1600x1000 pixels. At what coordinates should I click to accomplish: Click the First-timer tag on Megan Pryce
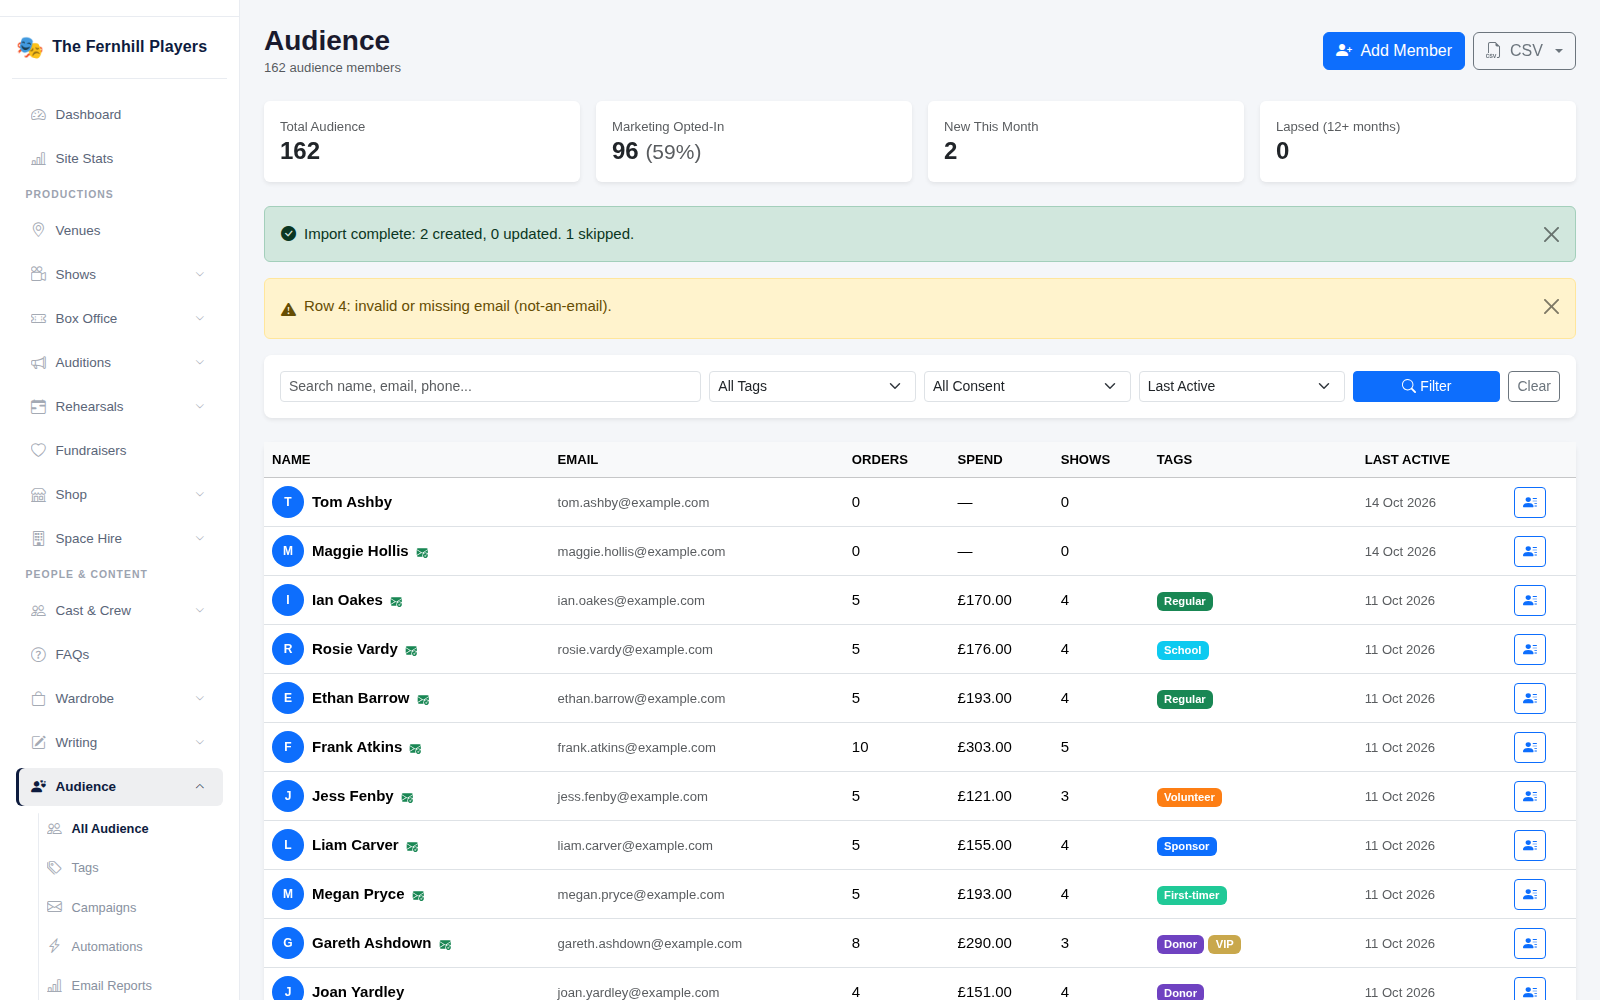coord(1192,895)
